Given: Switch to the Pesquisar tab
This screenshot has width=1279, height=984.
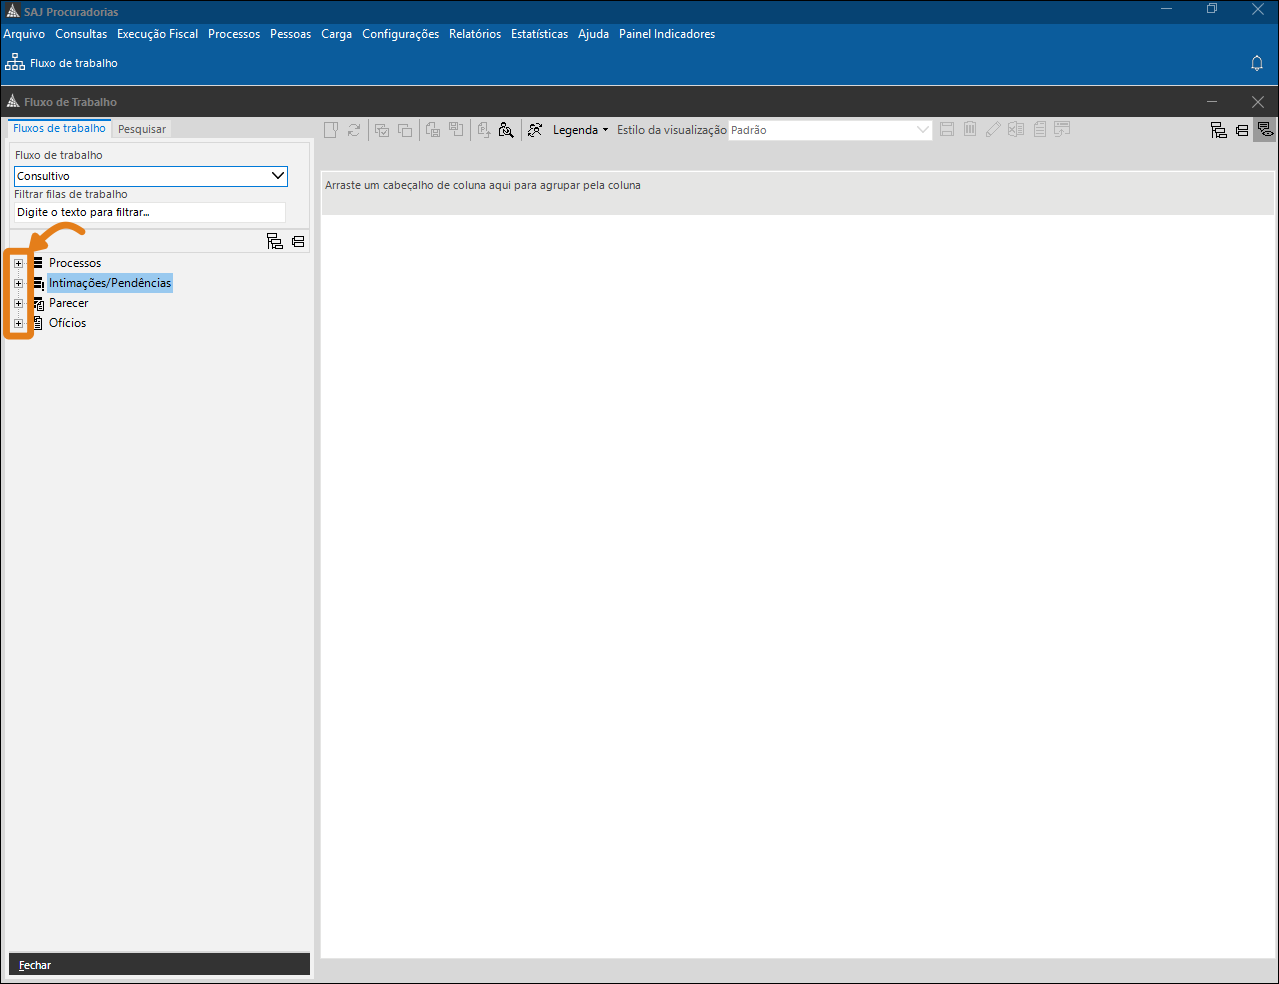Looking at the screenshot, I should 142,129.
